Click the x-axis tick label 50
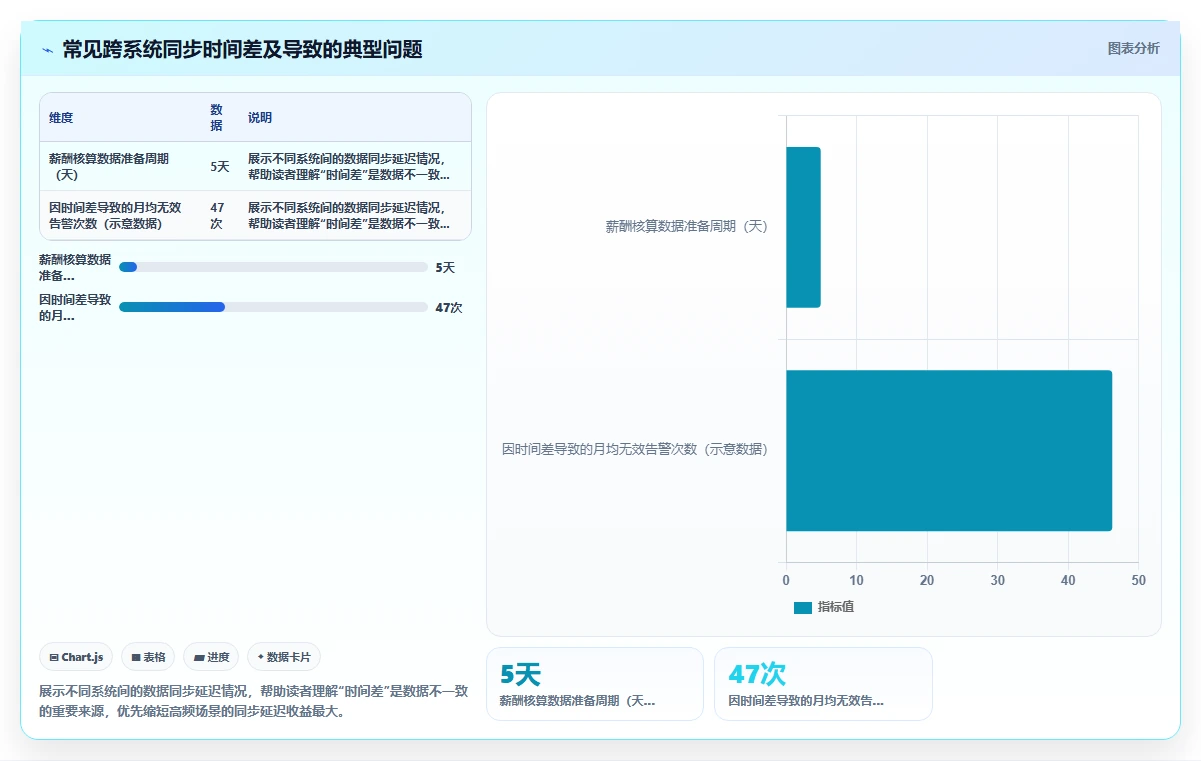Viewport: 1201px width, 761px height. [1138, 581]
